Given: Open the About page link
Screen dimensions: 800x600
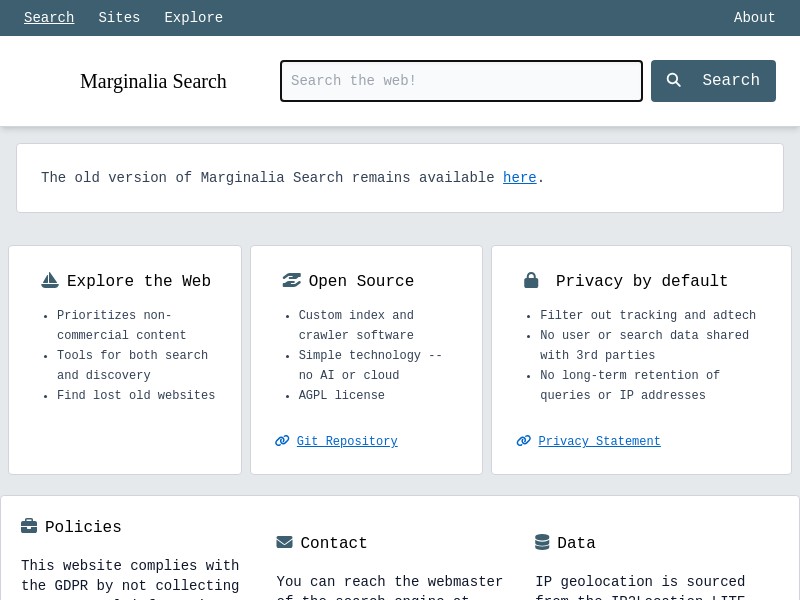Looking at the screenshot, I should 754,17.
